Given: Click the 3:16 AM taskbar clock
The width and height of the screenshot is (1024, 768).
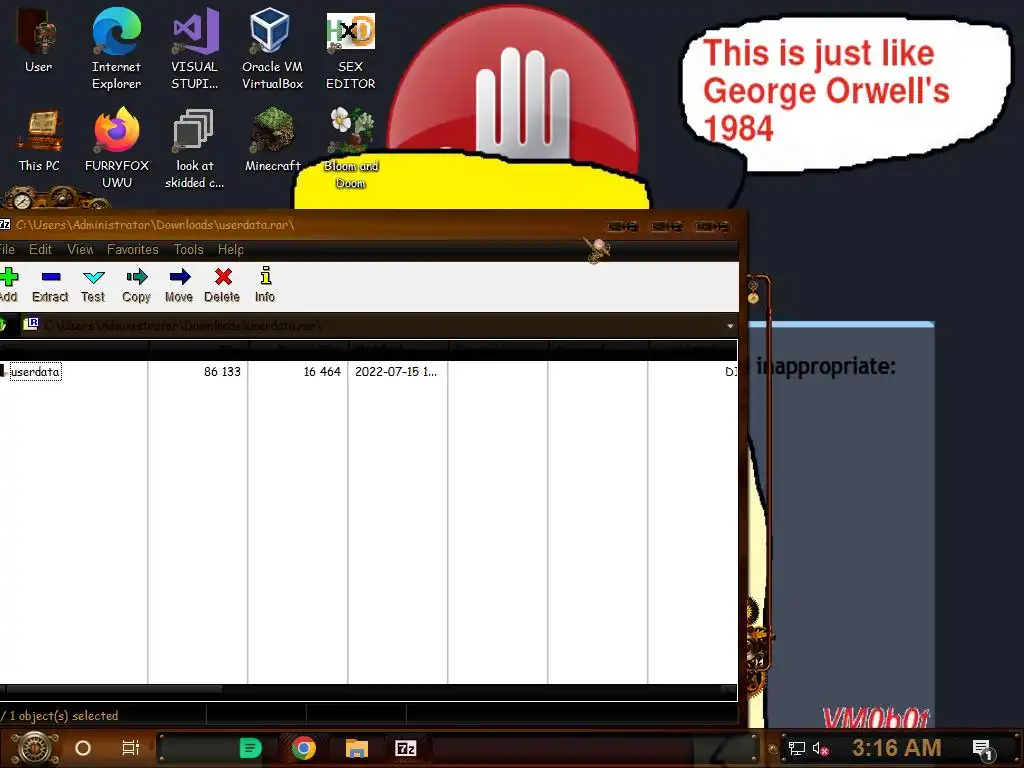Looking at the screenshot, I should (x=897, y=748).
